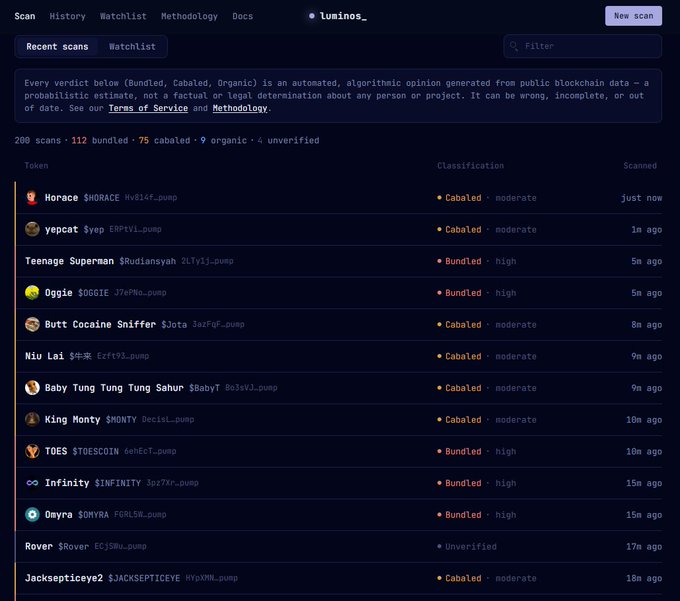
Task: Click the Horace token avatar icon
Action: 32,197
